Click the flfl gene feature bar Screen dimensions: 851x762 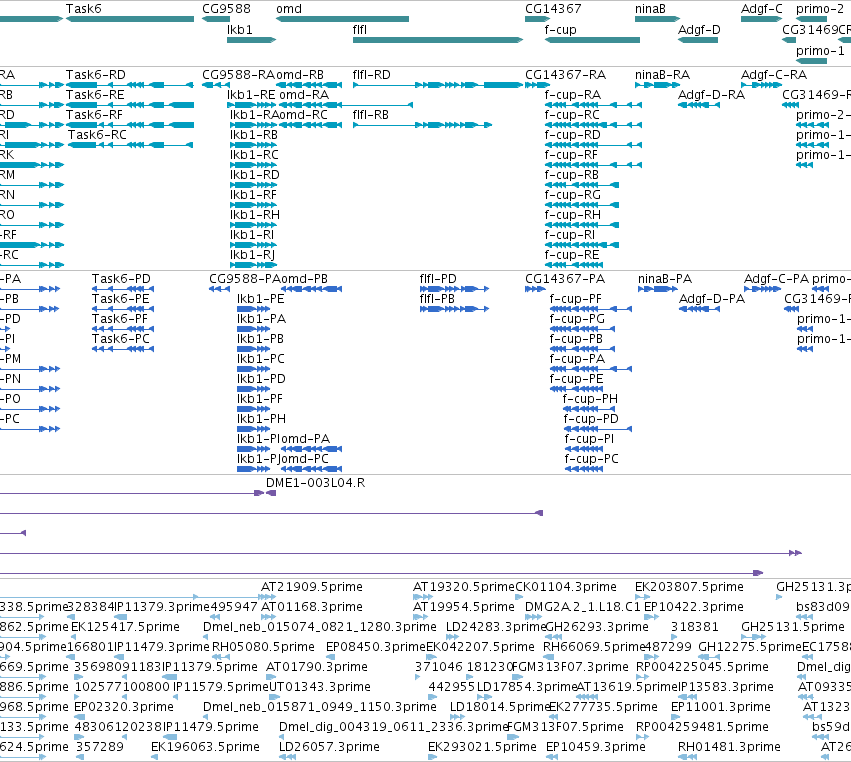(x=437, y=40)
